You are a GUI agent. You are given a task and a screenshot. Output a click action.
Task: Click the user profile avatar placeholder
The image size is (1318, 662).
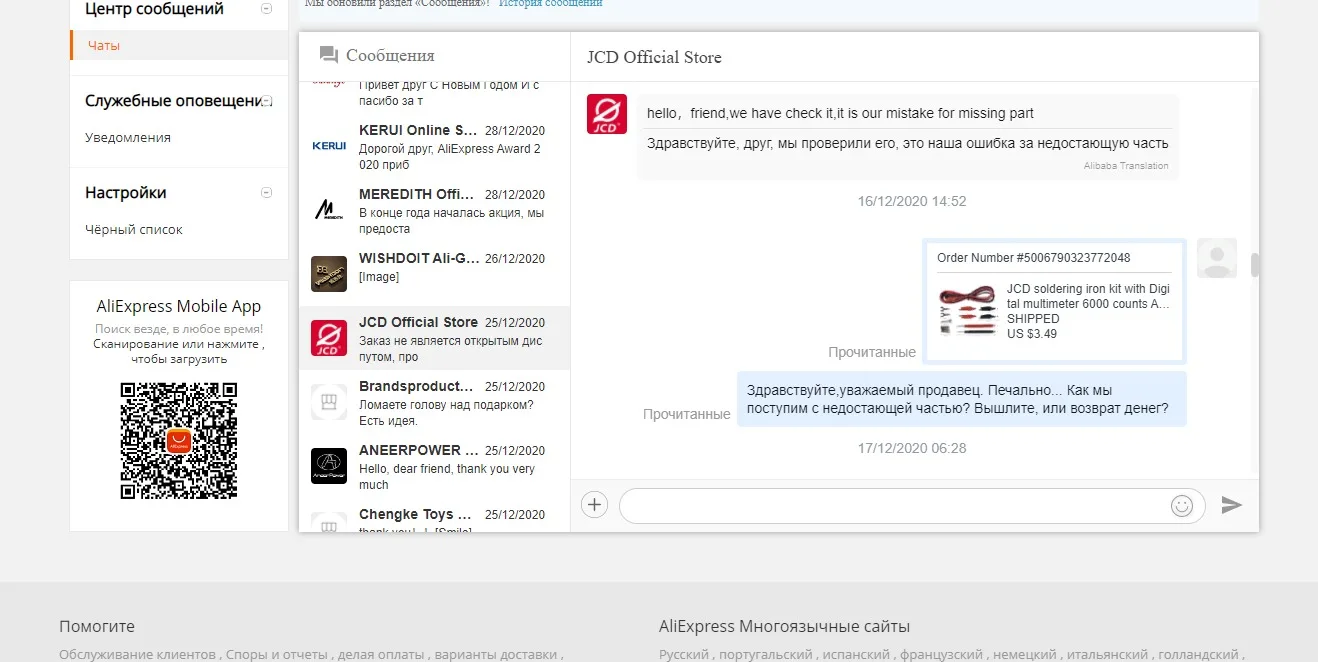coord(1217,258)
